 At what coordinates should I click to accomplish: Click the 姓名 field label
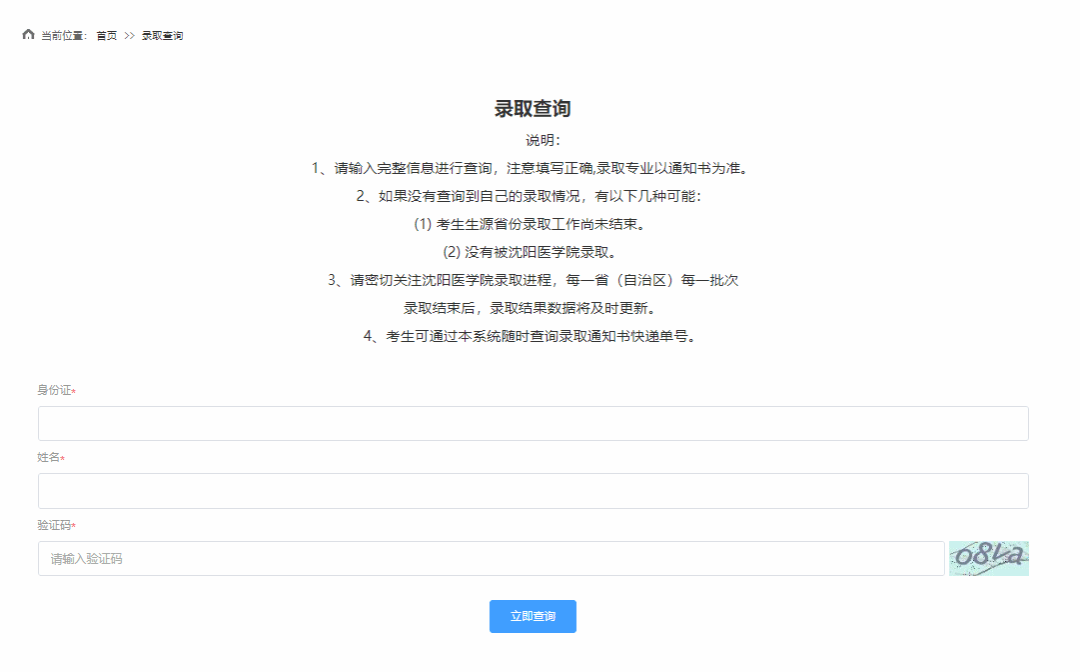48,458
